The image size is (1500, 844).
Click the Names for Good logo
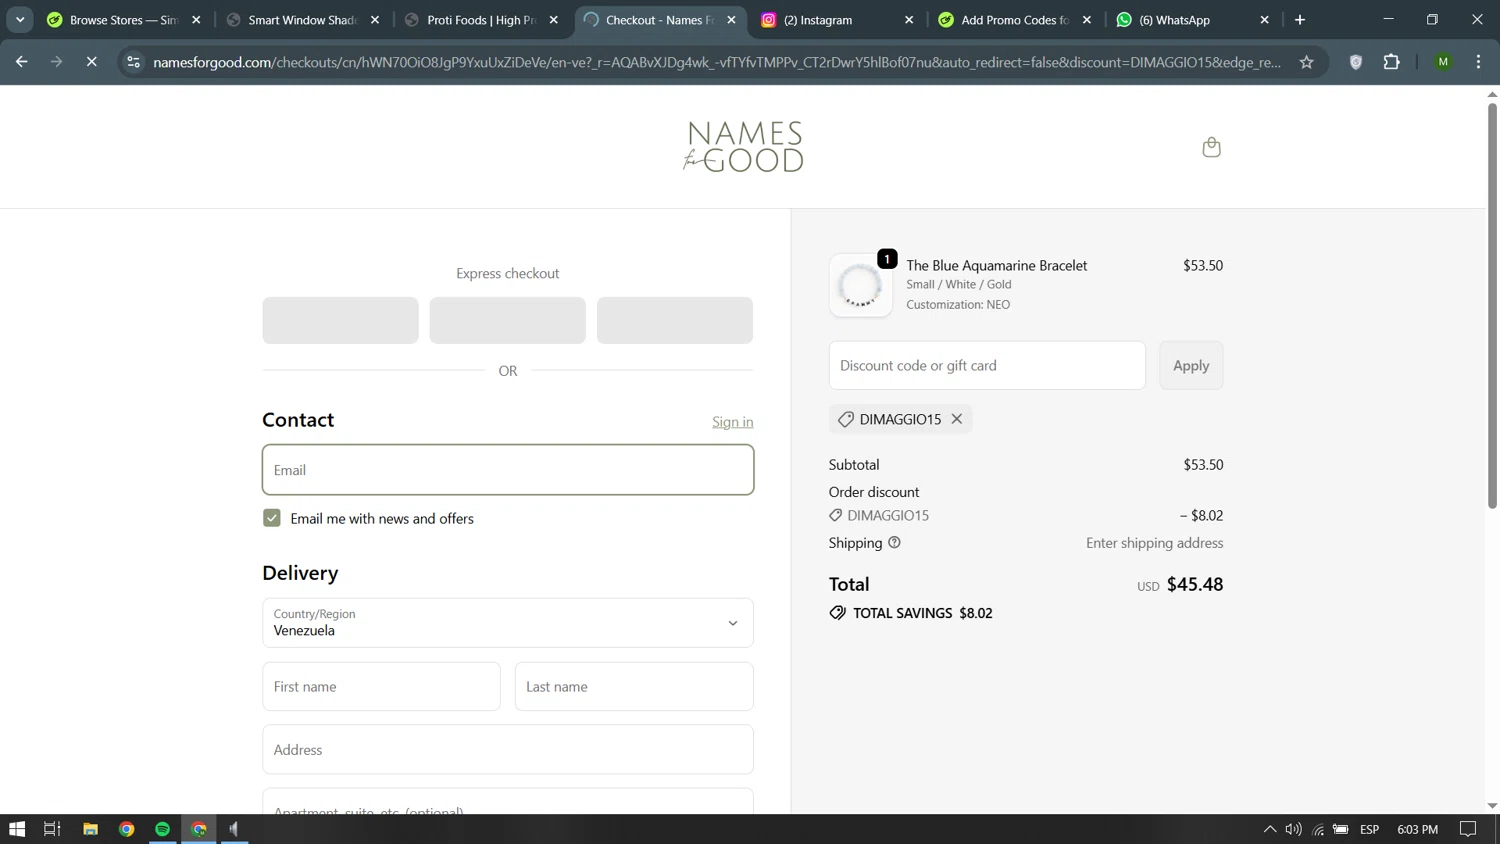(744, 147)
